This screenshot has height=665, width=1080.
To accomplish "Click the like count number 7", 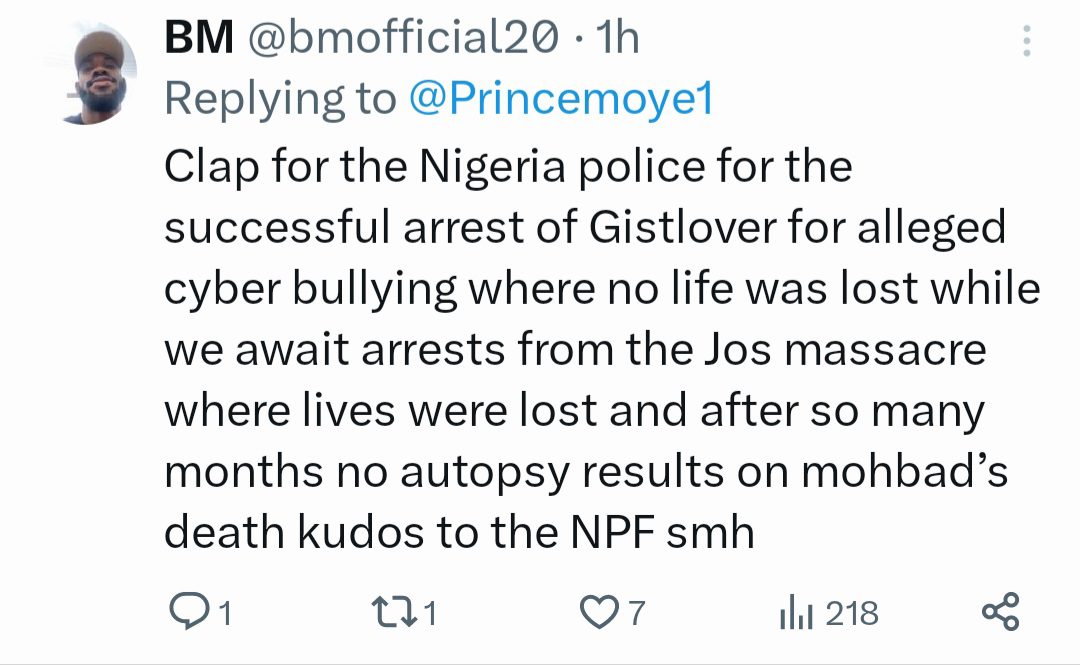I will (x=637, y=612).
